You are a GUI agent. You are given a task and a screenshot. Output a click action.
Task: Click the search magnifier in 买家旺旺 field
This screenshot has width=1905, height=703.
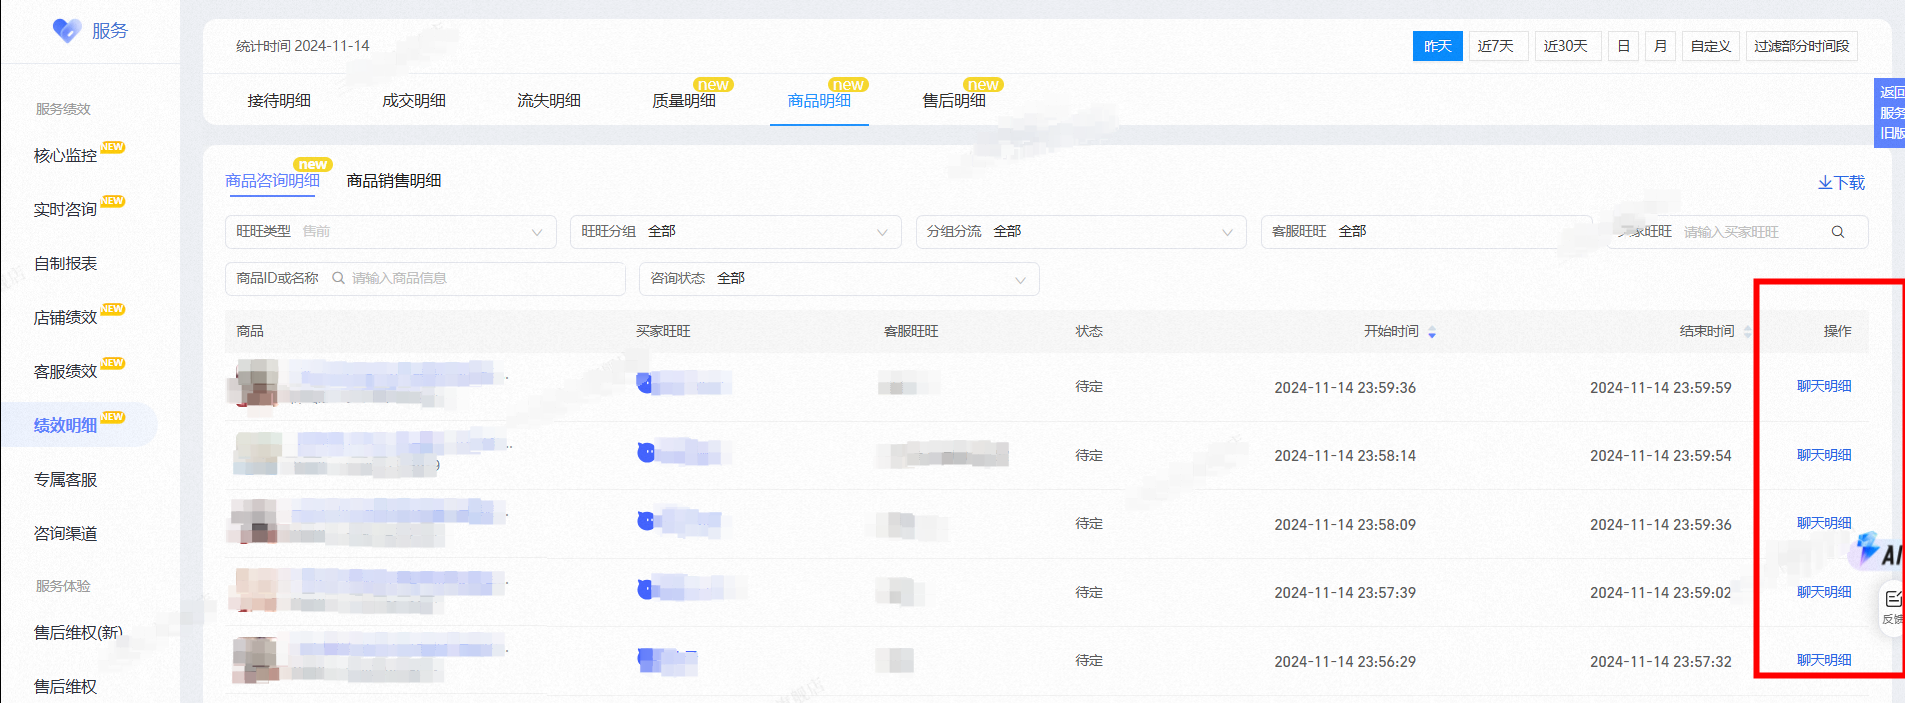point(1837,232)
